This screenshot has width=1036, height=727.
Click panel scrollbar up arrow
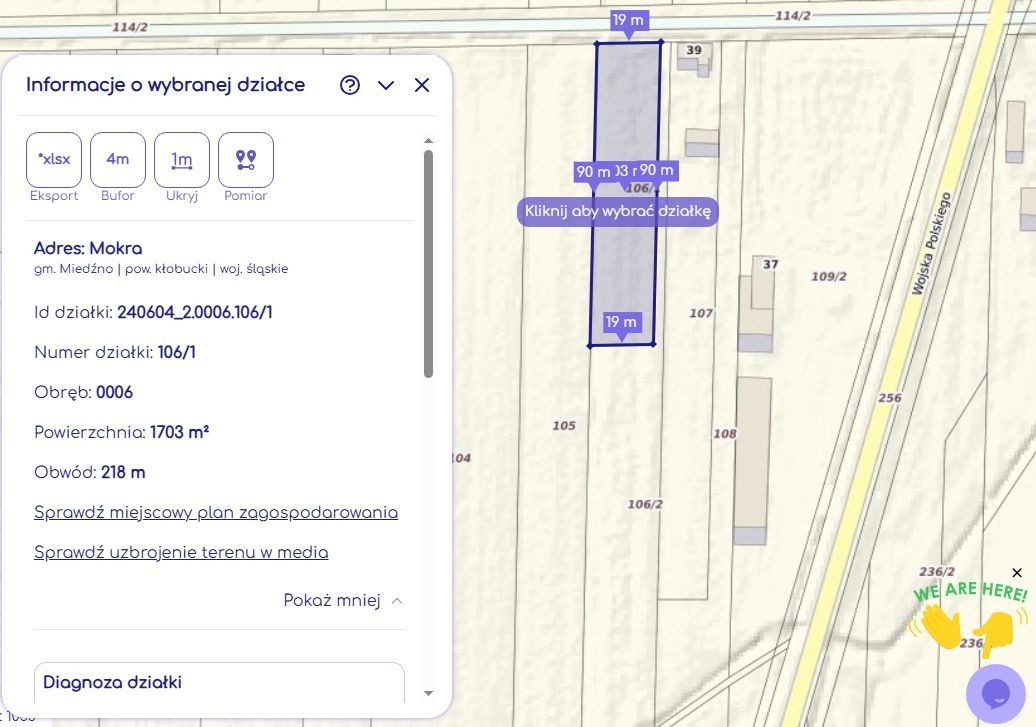click(429, 141)
